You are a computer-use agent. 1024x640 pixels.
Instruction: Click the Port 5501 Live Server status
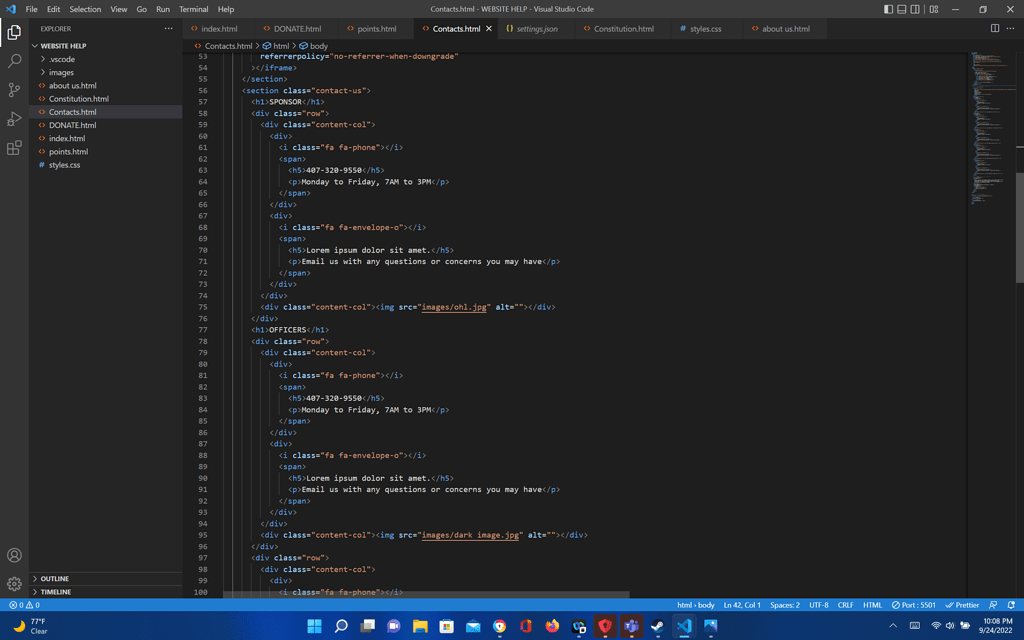914,605
